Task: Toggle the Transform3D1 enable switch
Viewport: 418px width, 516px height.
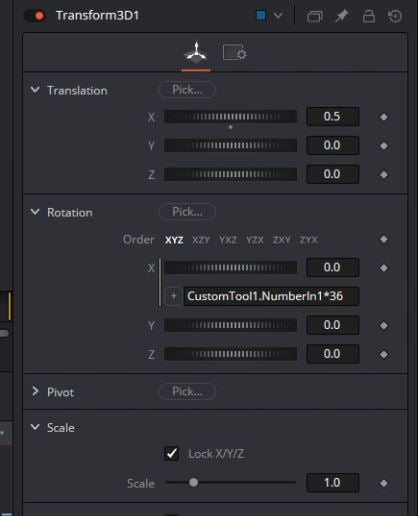Action: 35,16
